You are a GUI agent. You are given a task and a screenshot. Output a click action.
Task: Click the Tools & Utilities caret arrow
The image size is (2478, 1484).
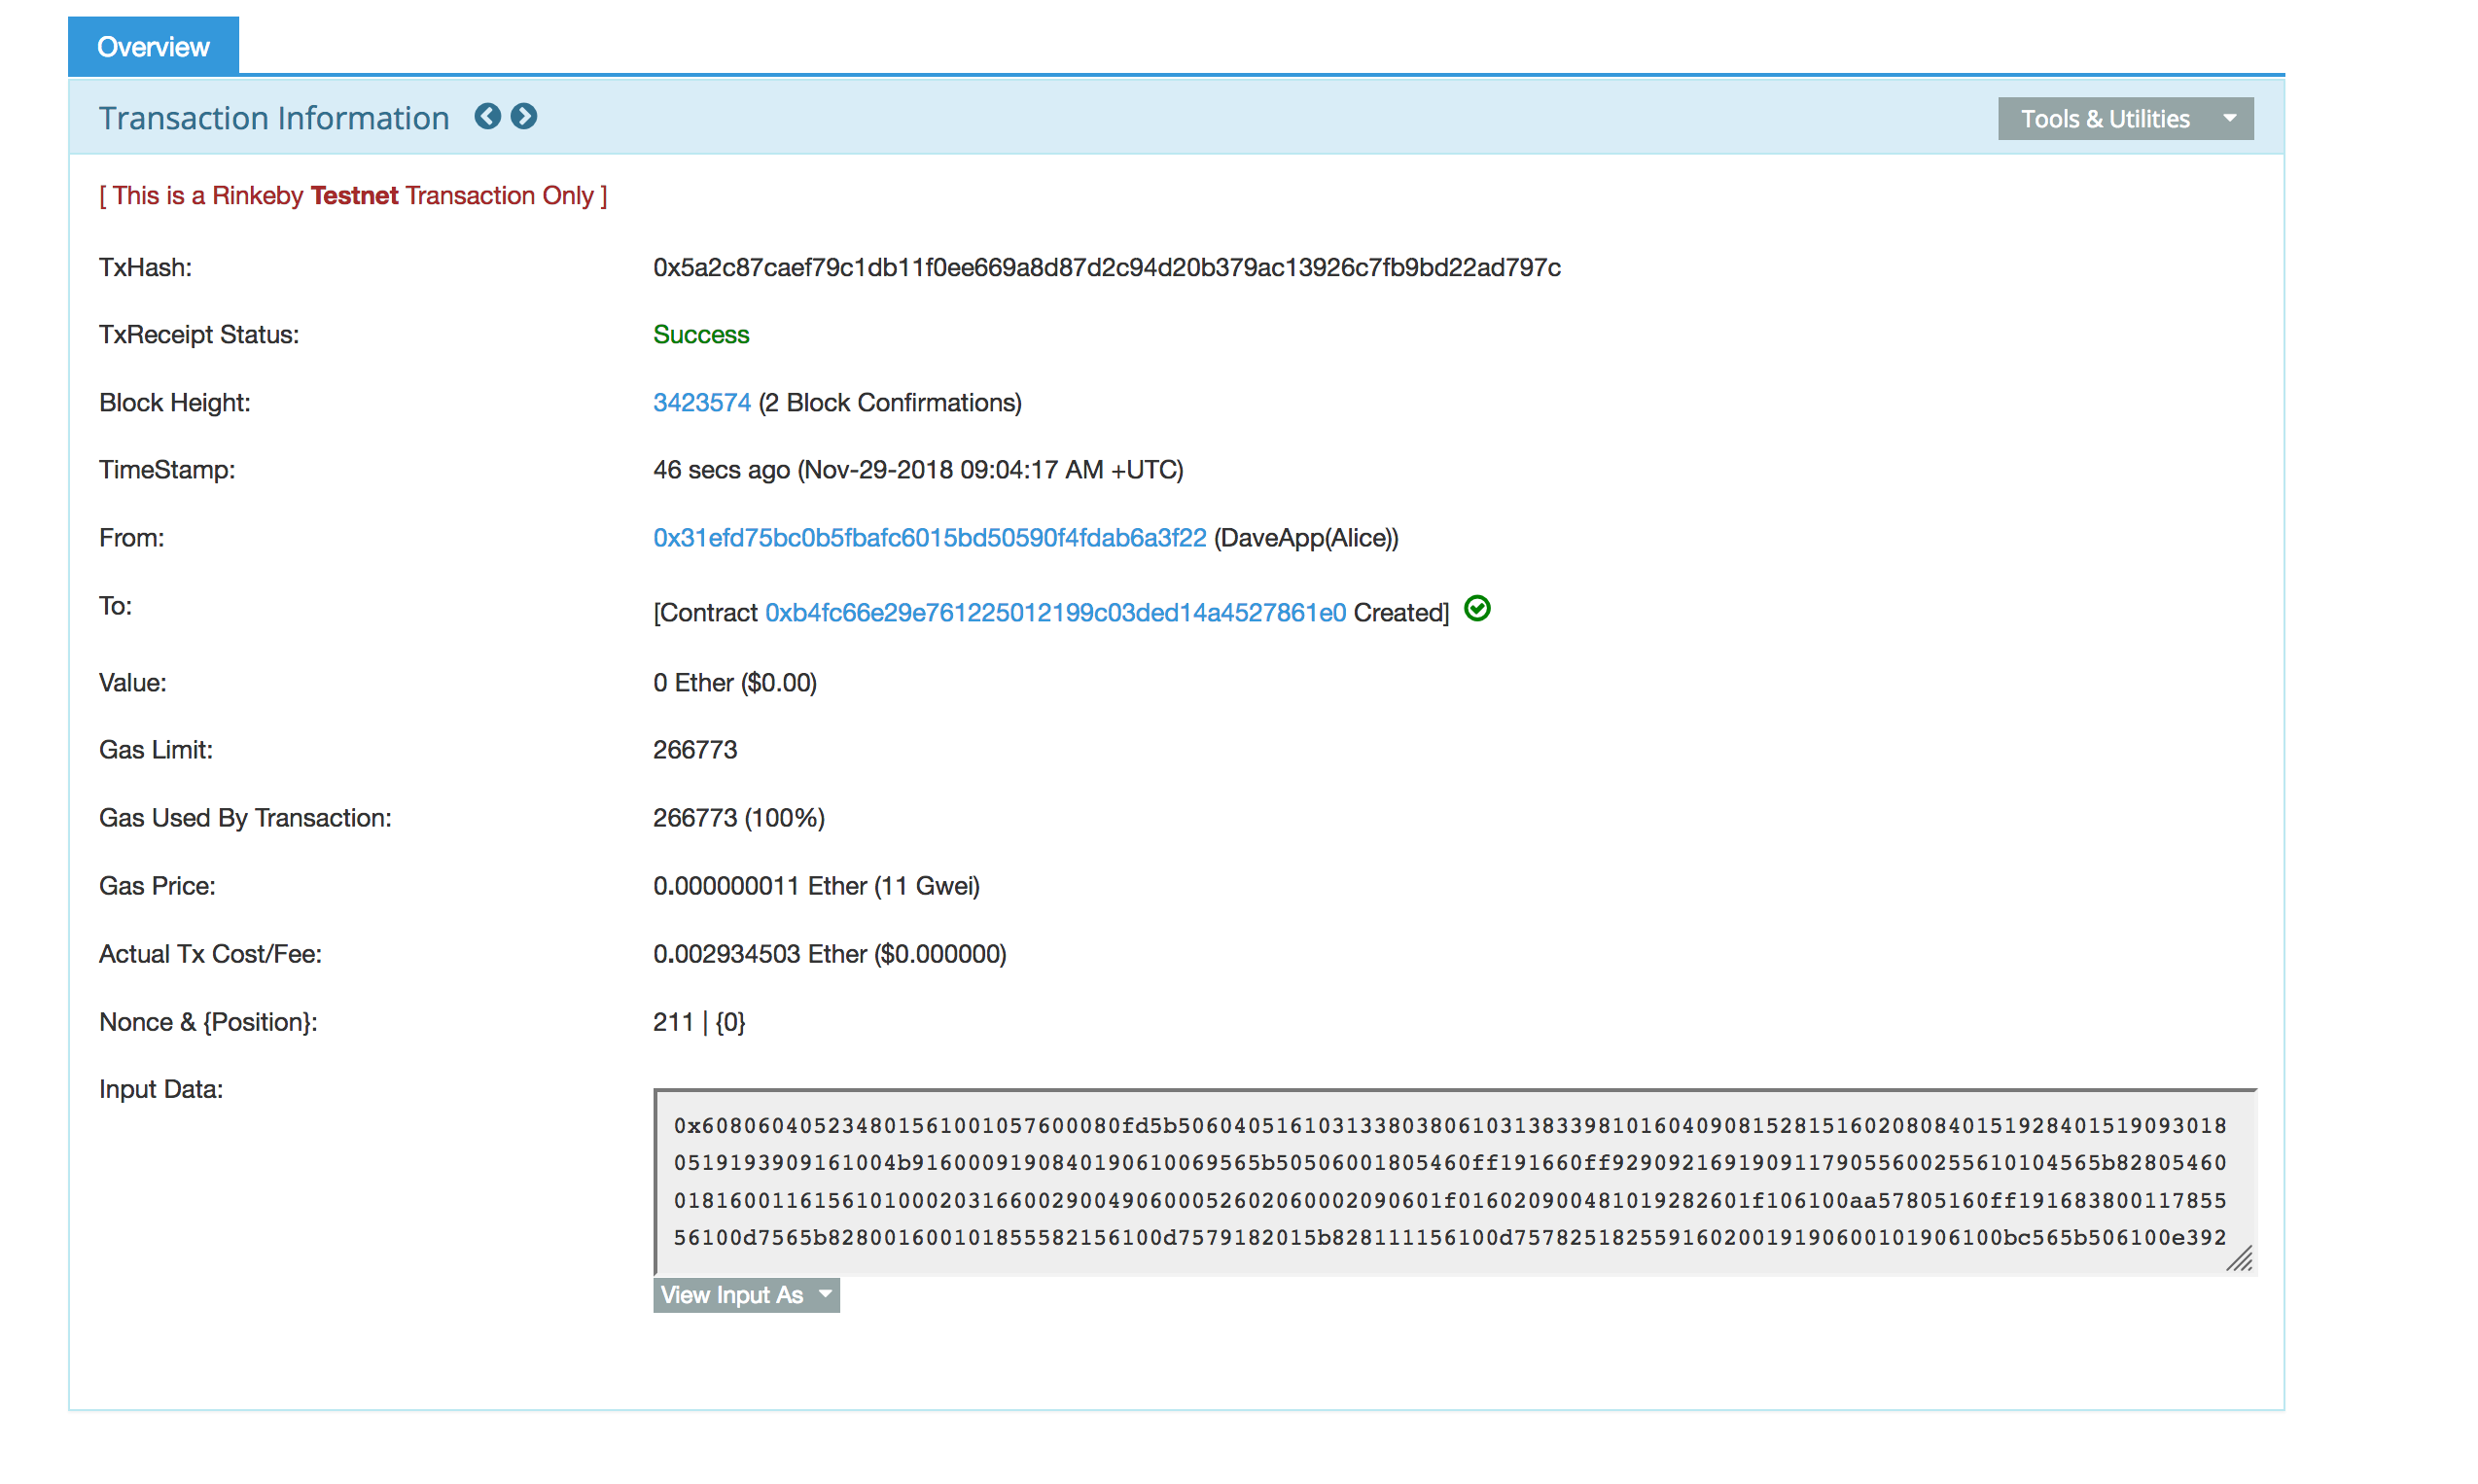[2229, 118]
